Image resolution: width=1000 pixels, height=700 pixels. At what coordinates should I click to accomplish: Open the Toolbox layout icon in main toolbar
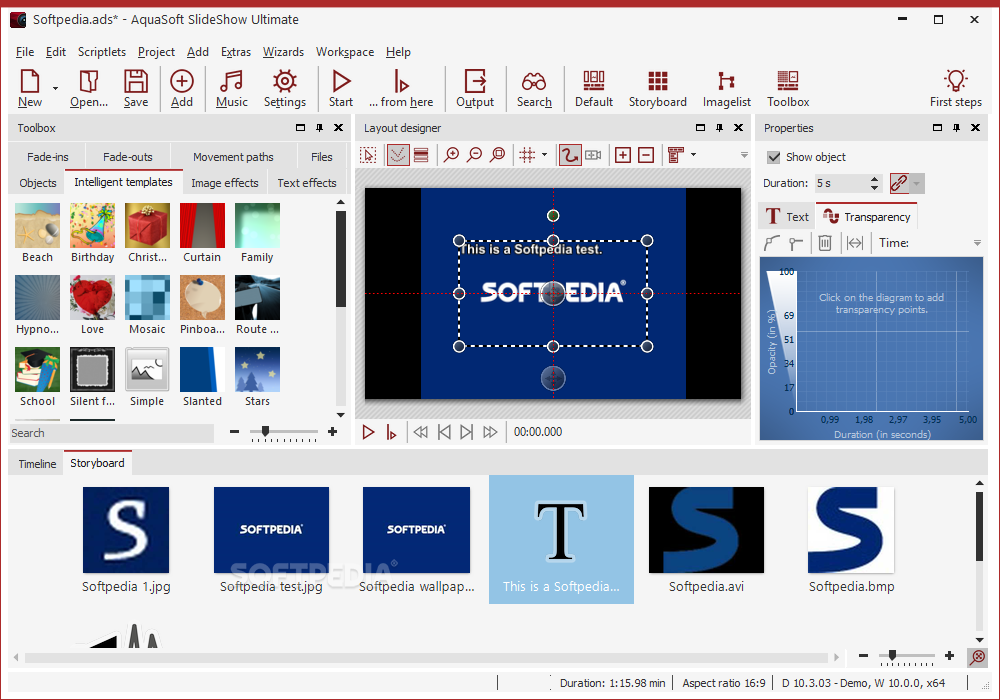point(788,81)
